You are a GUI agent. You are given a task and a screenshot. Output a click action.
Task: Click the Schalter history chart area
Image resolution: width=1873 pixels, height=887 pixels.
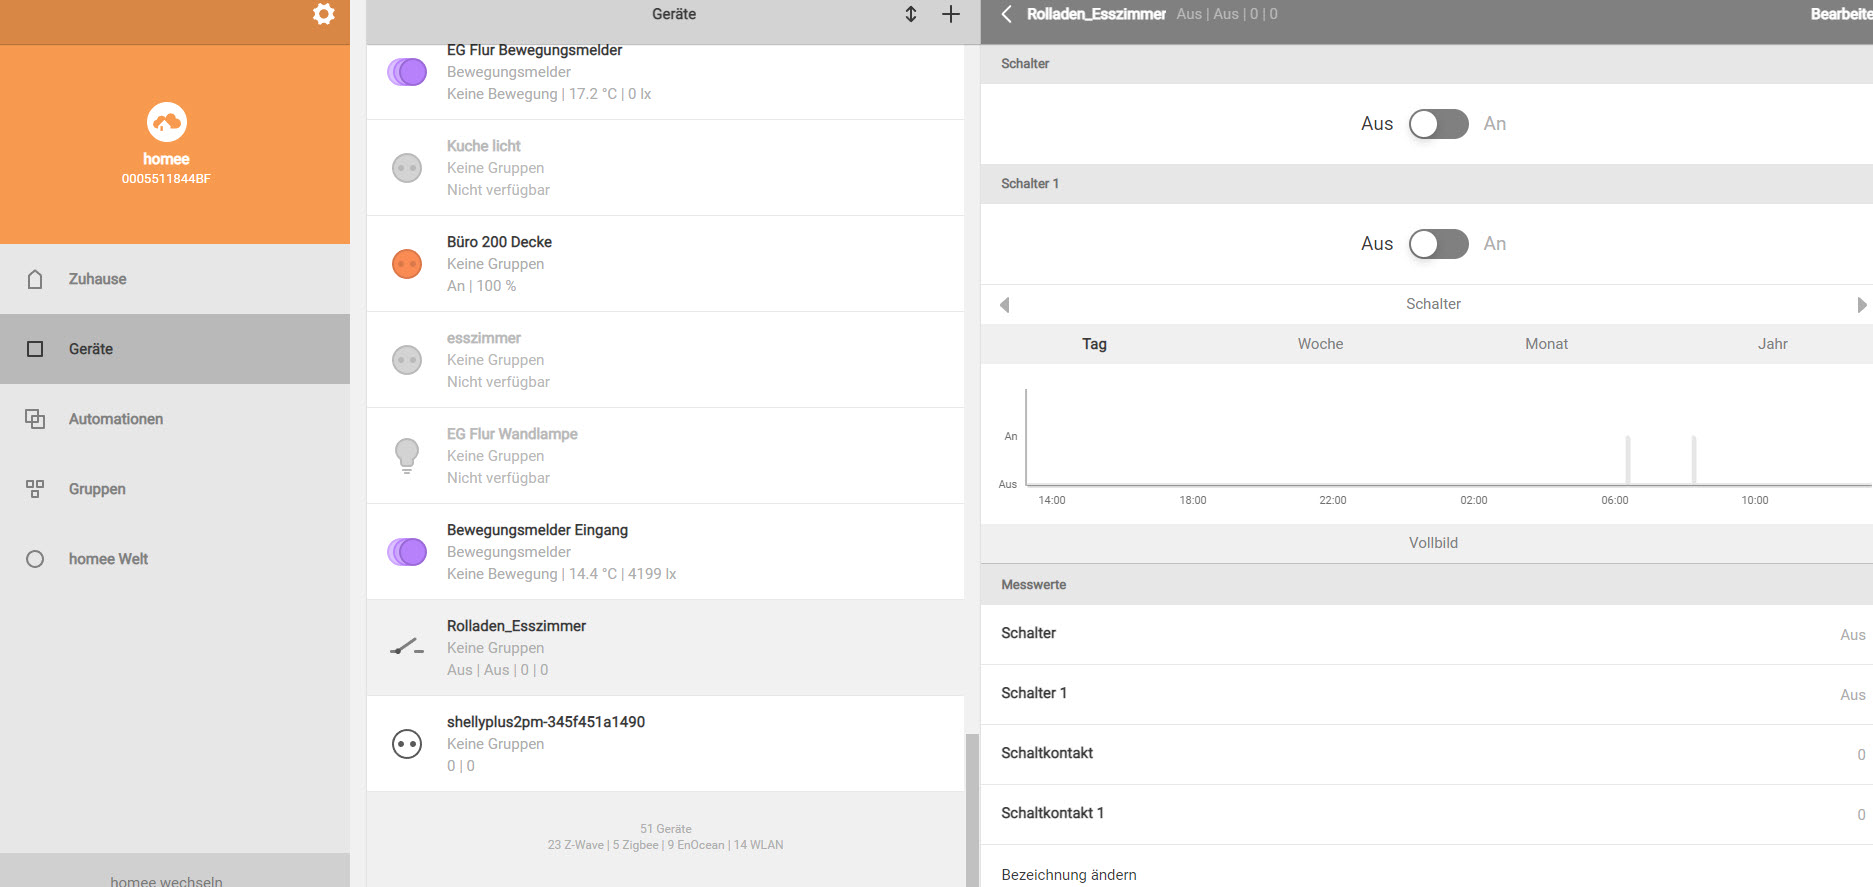pos(1448,438)
